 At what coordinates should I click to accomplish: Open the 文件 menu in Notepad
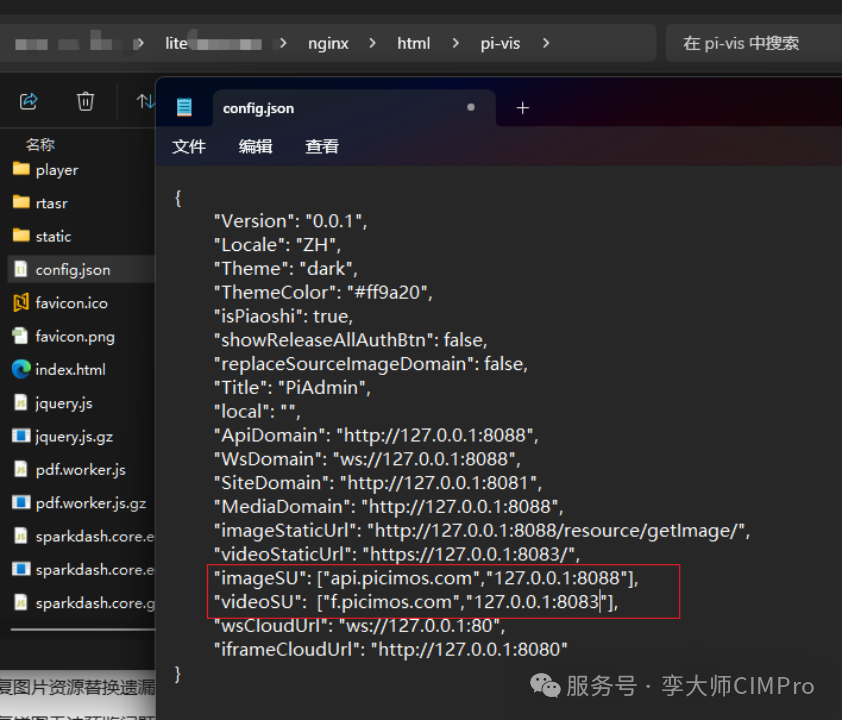pyautogui.click(x=189, y=146)
